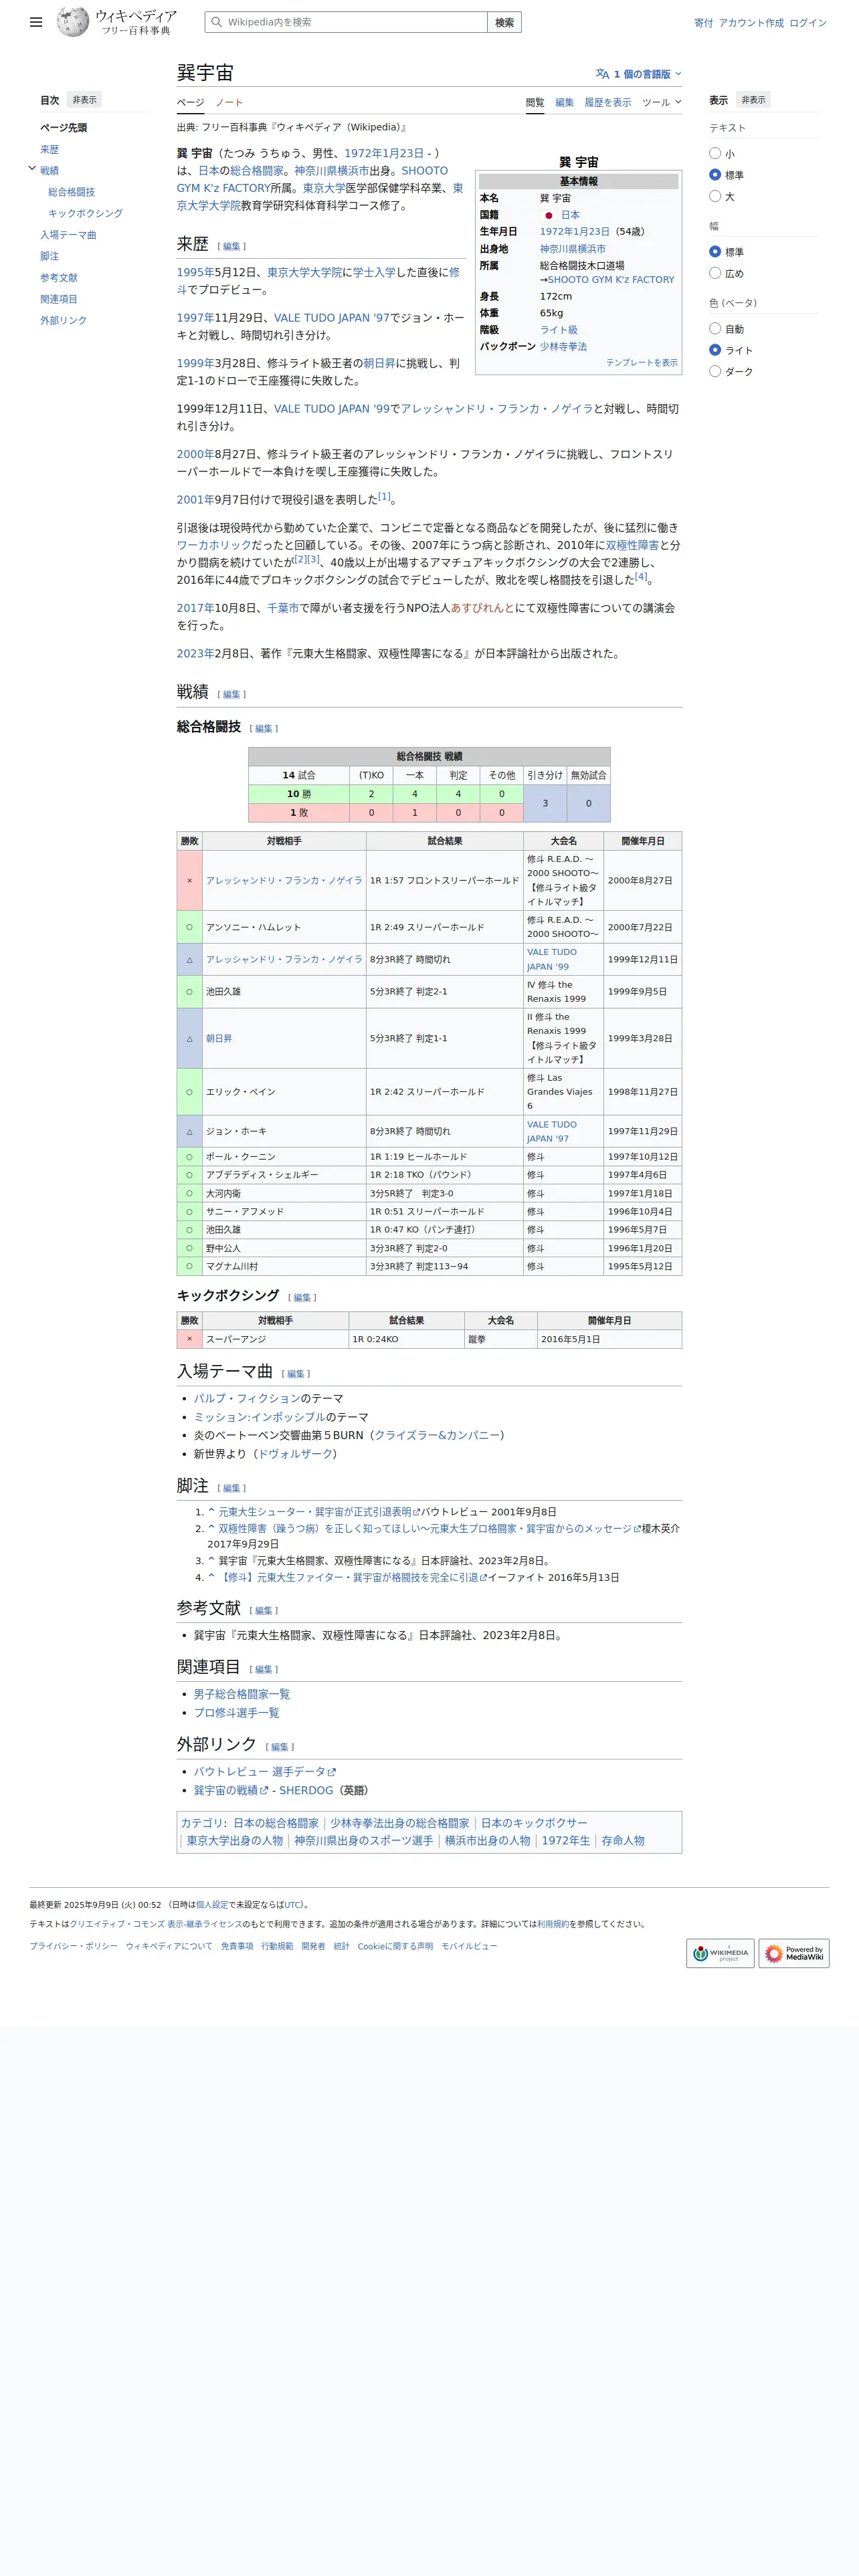Click the 検索 button
Image resolution: width=859 pixels, height=2576 pixels.
click(x=504, y=22)
